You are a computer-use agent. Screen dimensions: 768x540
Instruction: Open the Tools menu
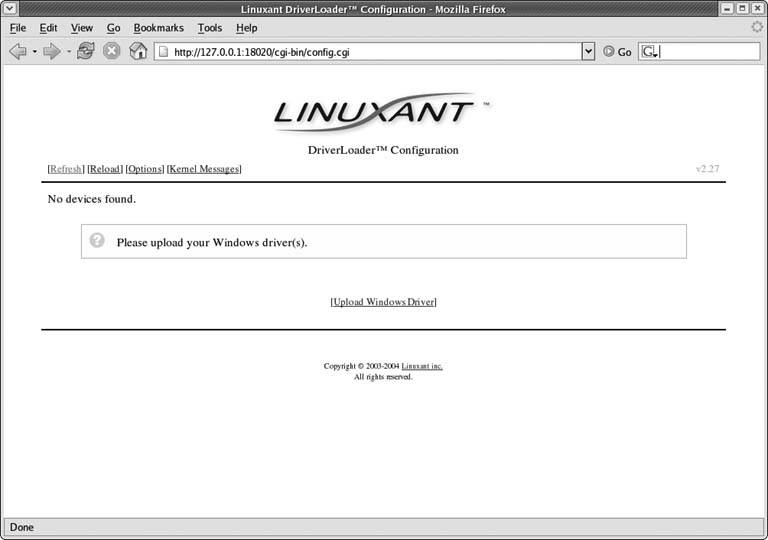[210, 28]
